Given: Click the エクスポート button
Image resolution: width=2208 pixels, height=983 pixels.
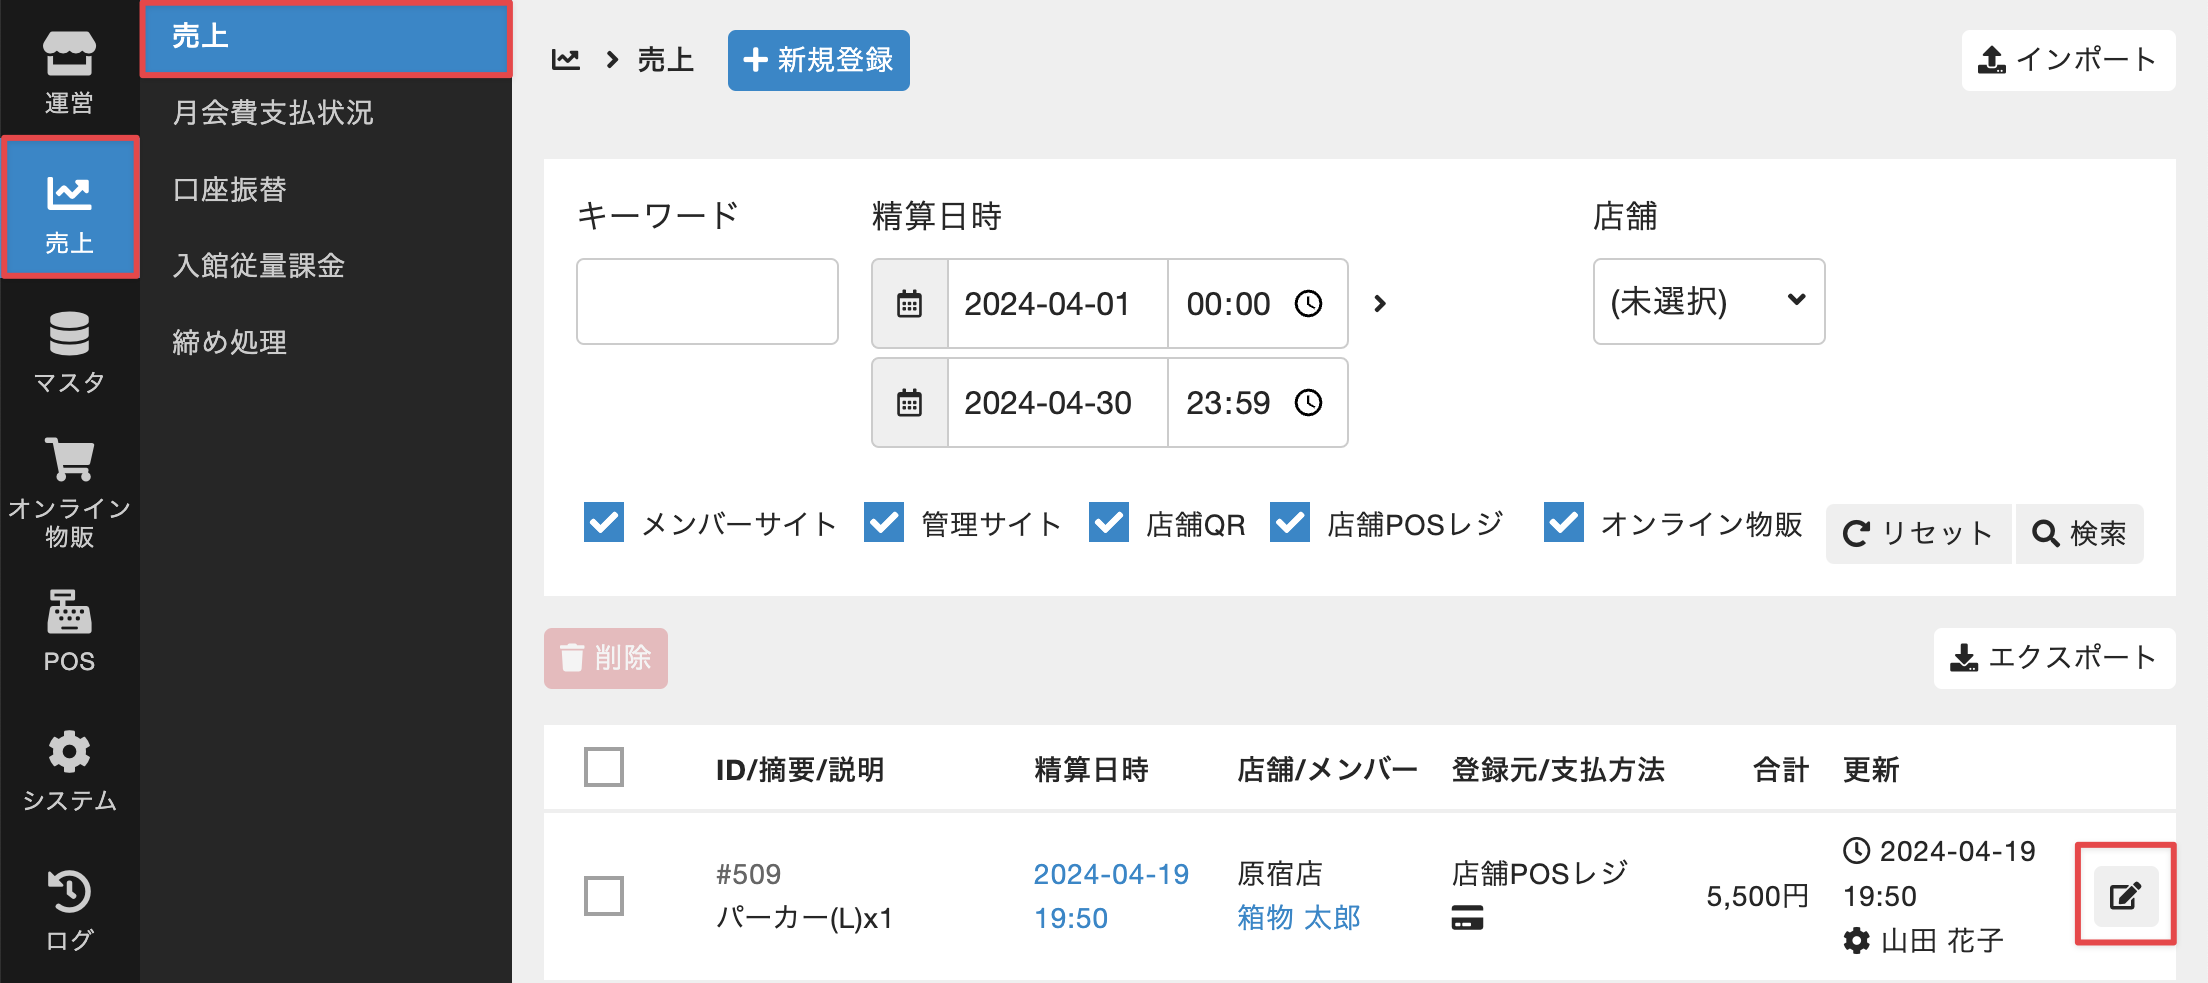Looking at the screenshot, I should [2054, 658].
